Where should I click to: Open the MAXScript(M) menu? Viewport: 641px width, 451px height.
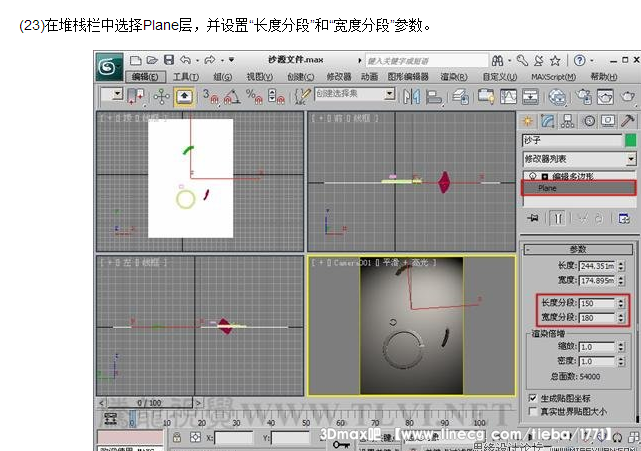554,77
